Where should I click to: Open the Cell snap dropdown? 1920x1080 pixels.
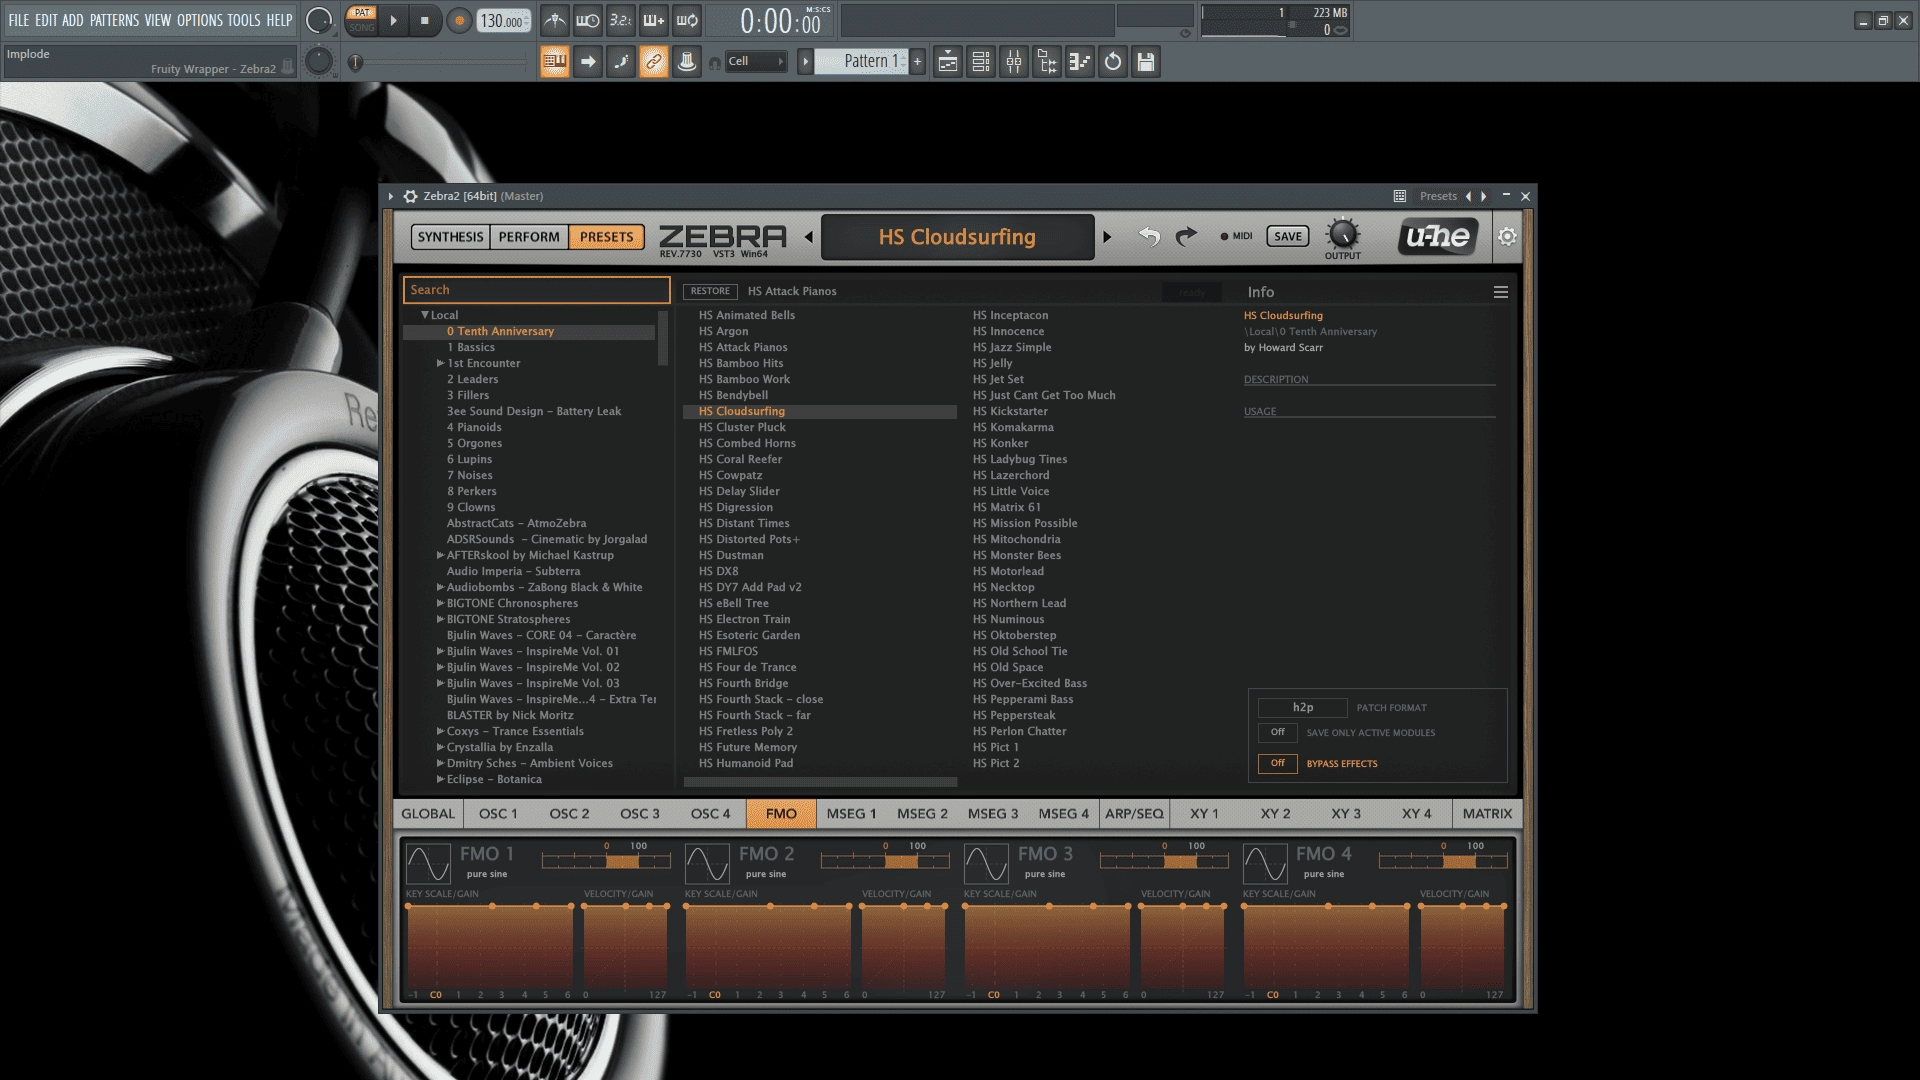(755, 62)
